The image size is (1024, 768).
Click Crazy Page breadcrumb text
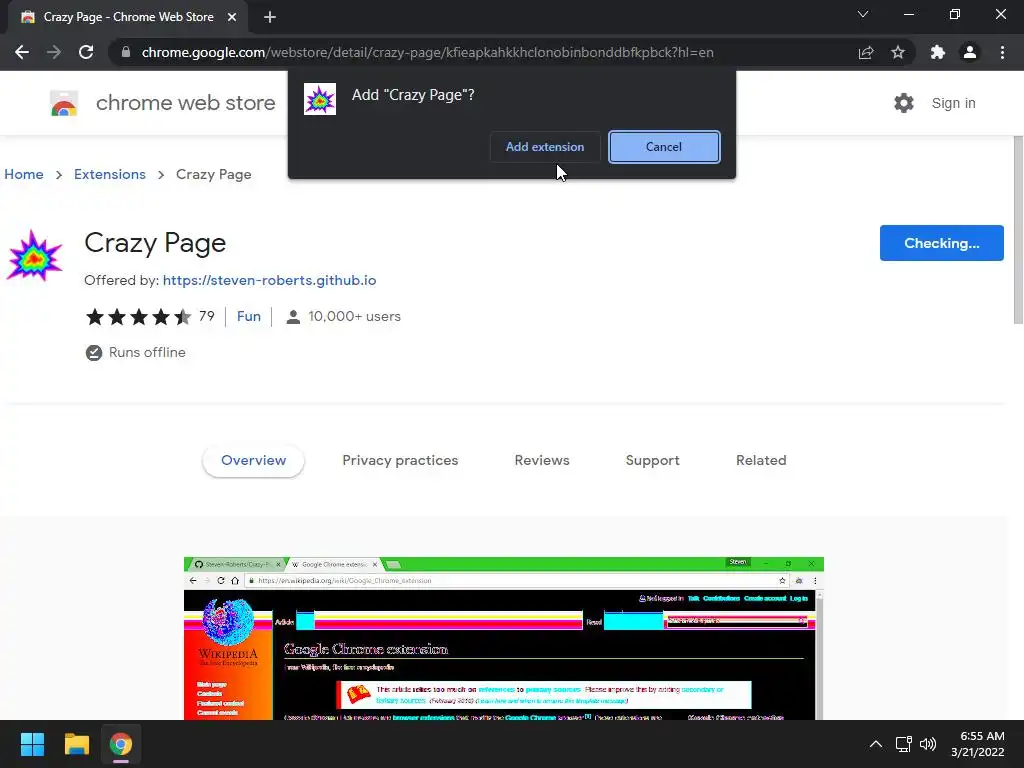[214, 174]
